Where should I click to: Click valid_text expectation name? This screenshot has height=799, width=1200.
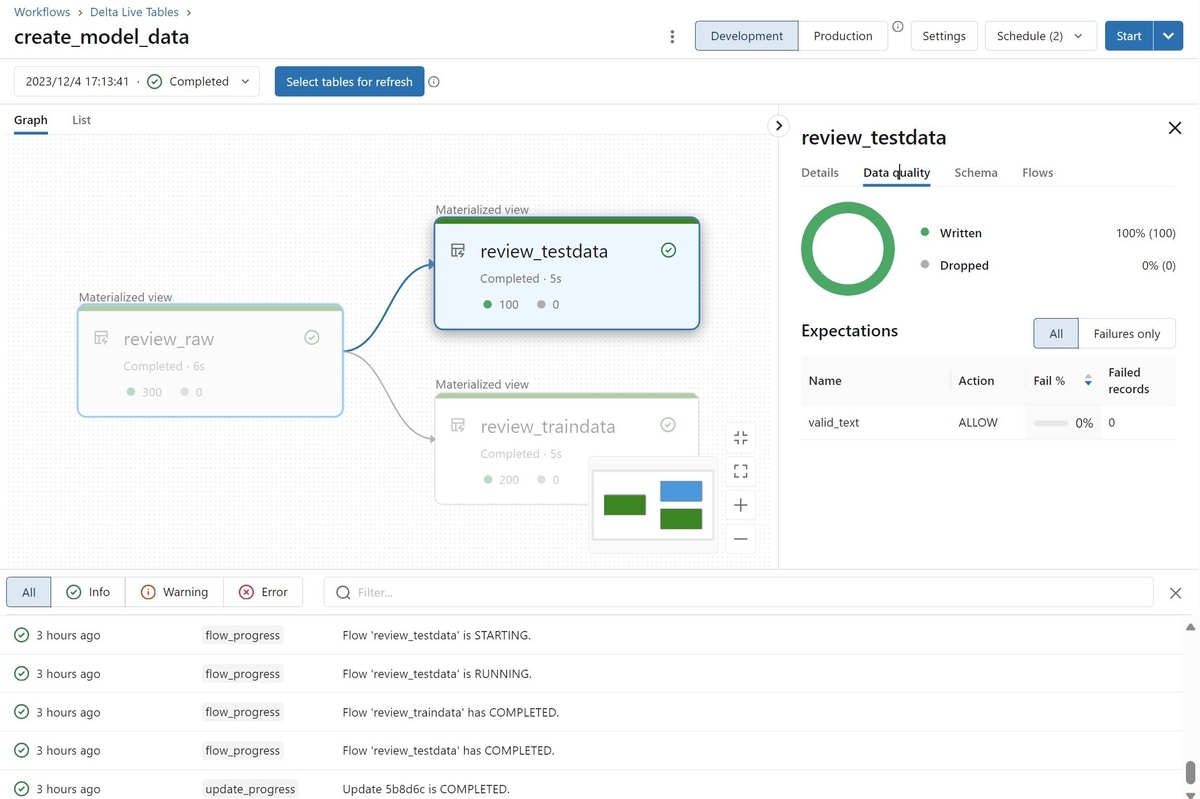(x=834, y=423)
